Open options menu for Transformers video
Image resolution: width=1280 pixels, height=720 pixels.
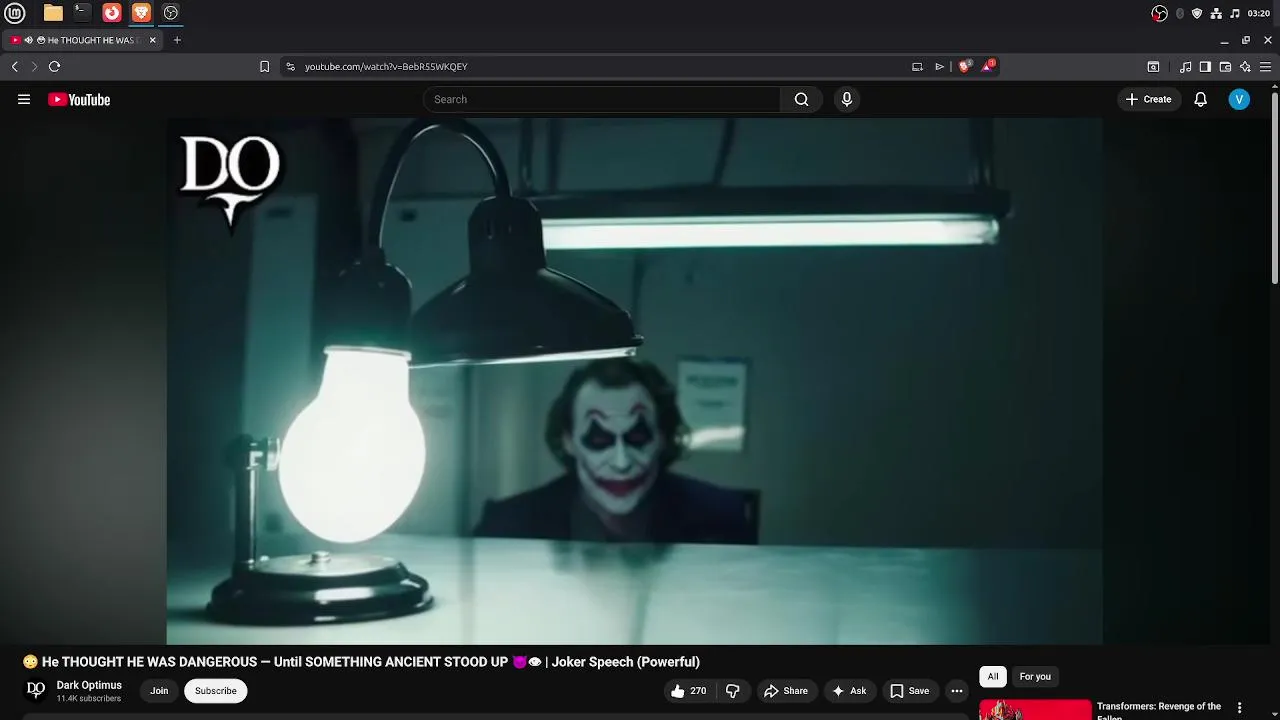1240,708
